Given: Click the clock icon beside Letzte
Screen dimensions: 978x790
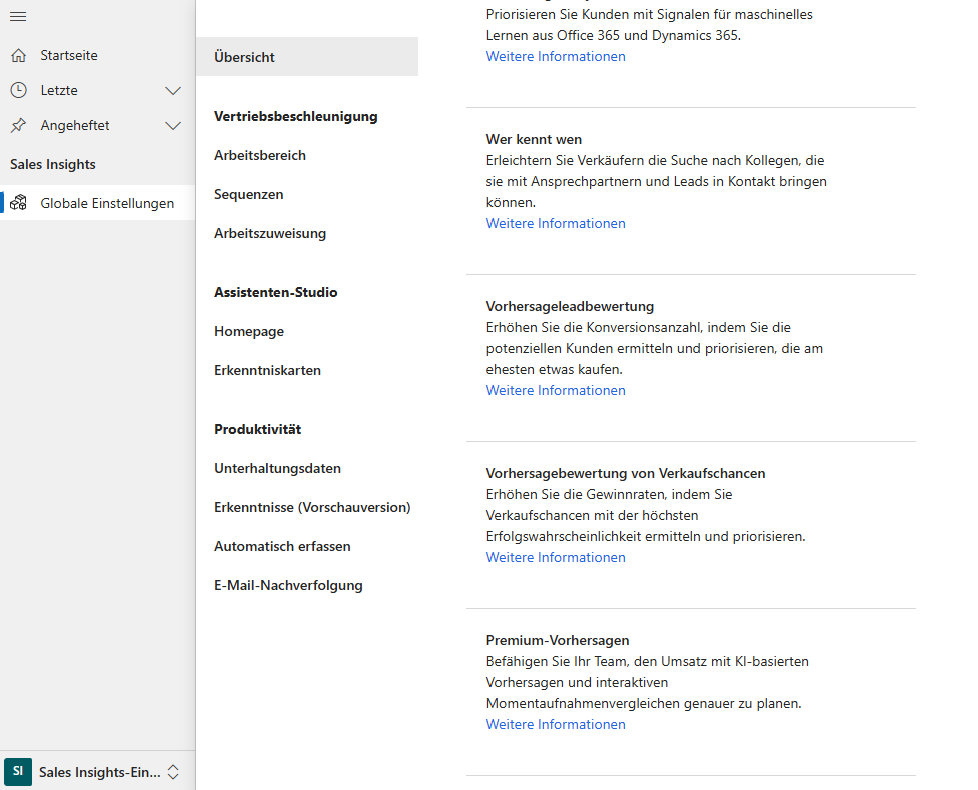Looking at the screenshot, I should coord(18,90).
